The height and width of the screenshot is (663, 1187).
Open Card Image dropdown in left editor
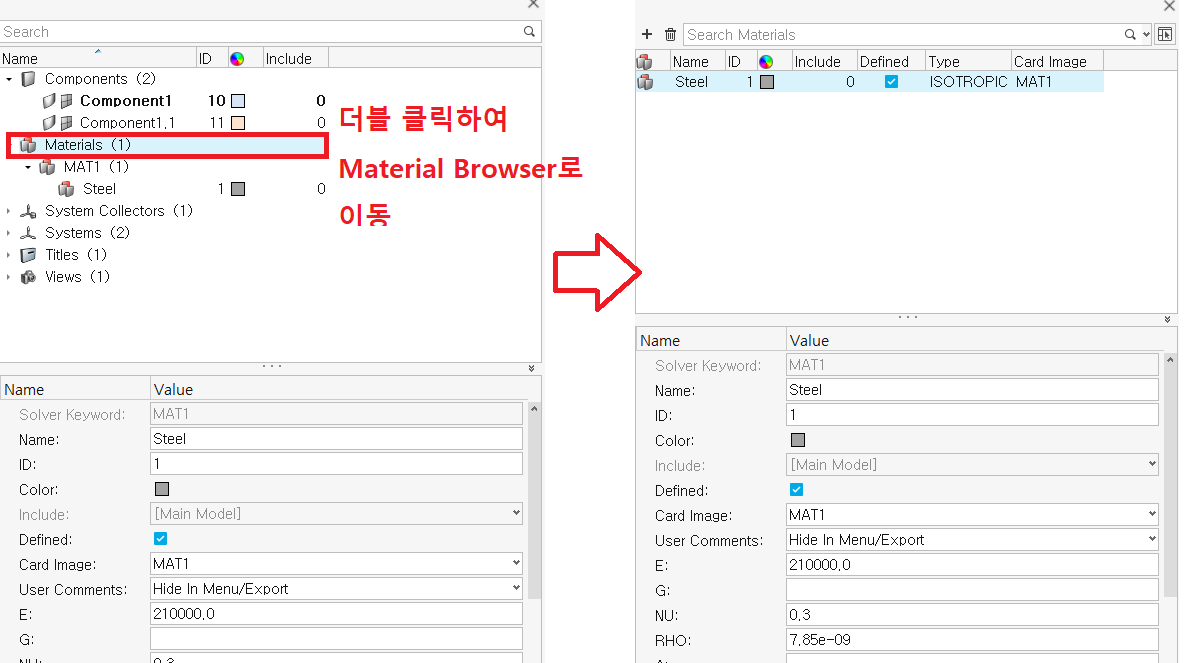[x=516, y=563]
